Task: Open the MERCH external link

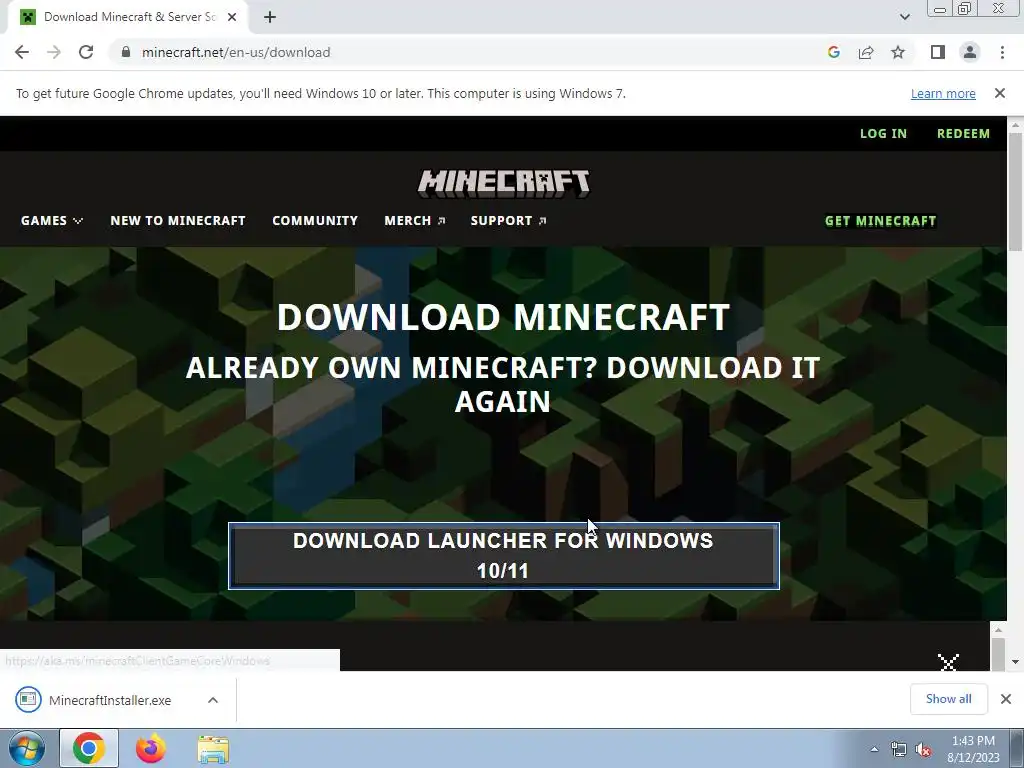Action: (415, 221)
